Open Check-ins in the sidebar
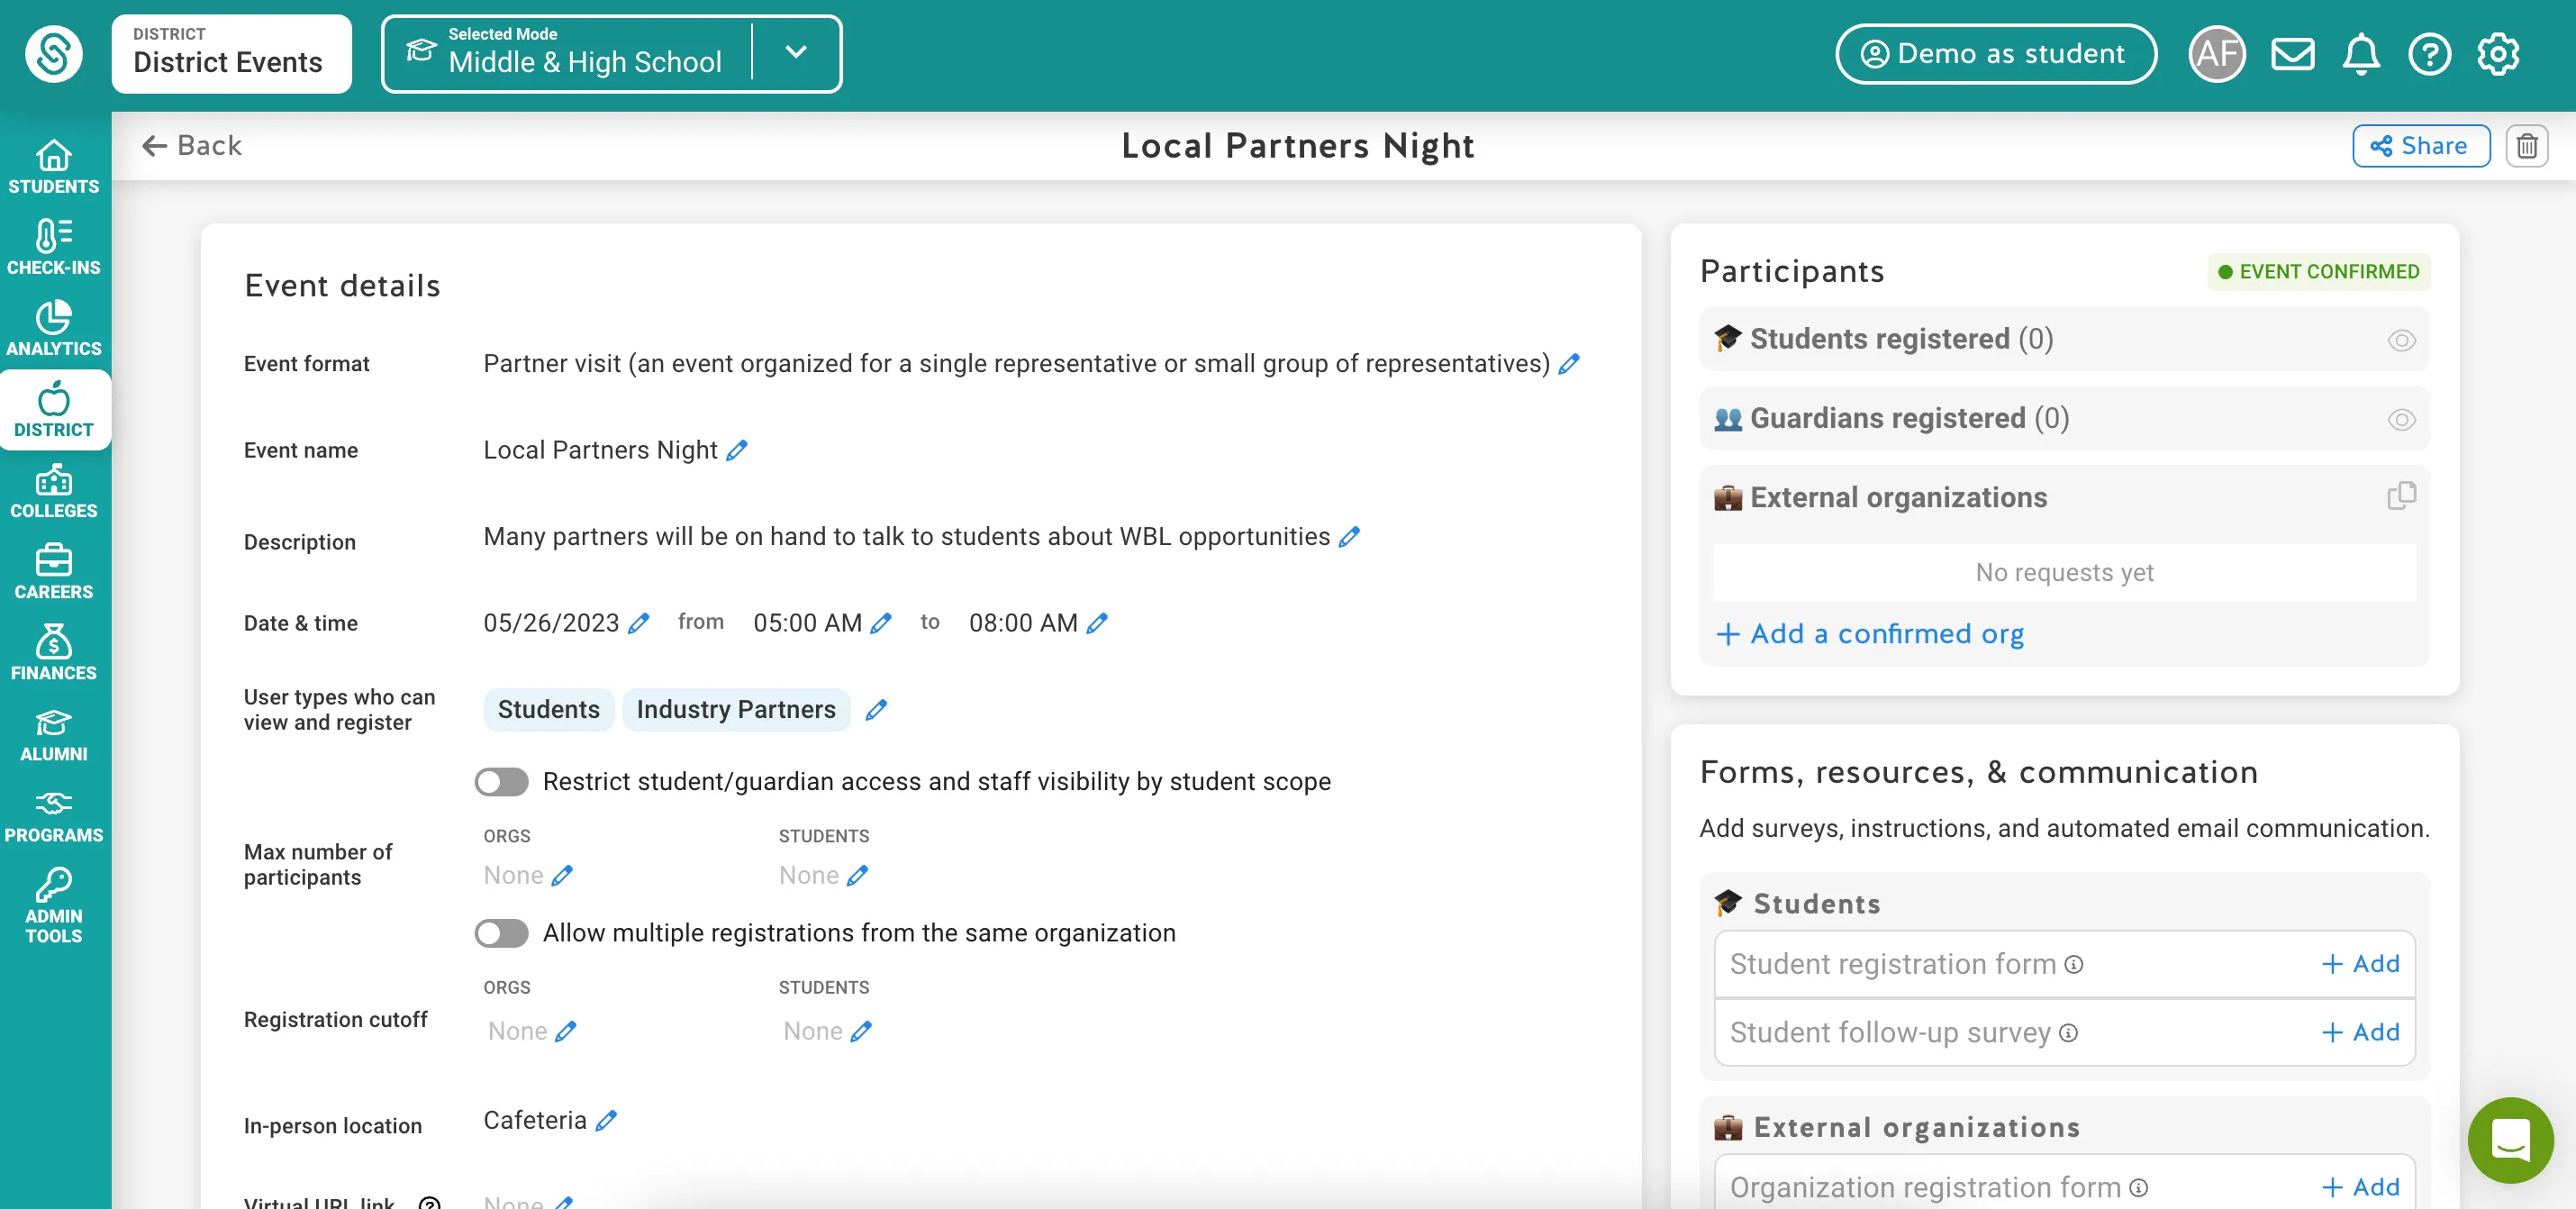The height and width of the screenshot is (1209, 2576). (x=54, y=247)
